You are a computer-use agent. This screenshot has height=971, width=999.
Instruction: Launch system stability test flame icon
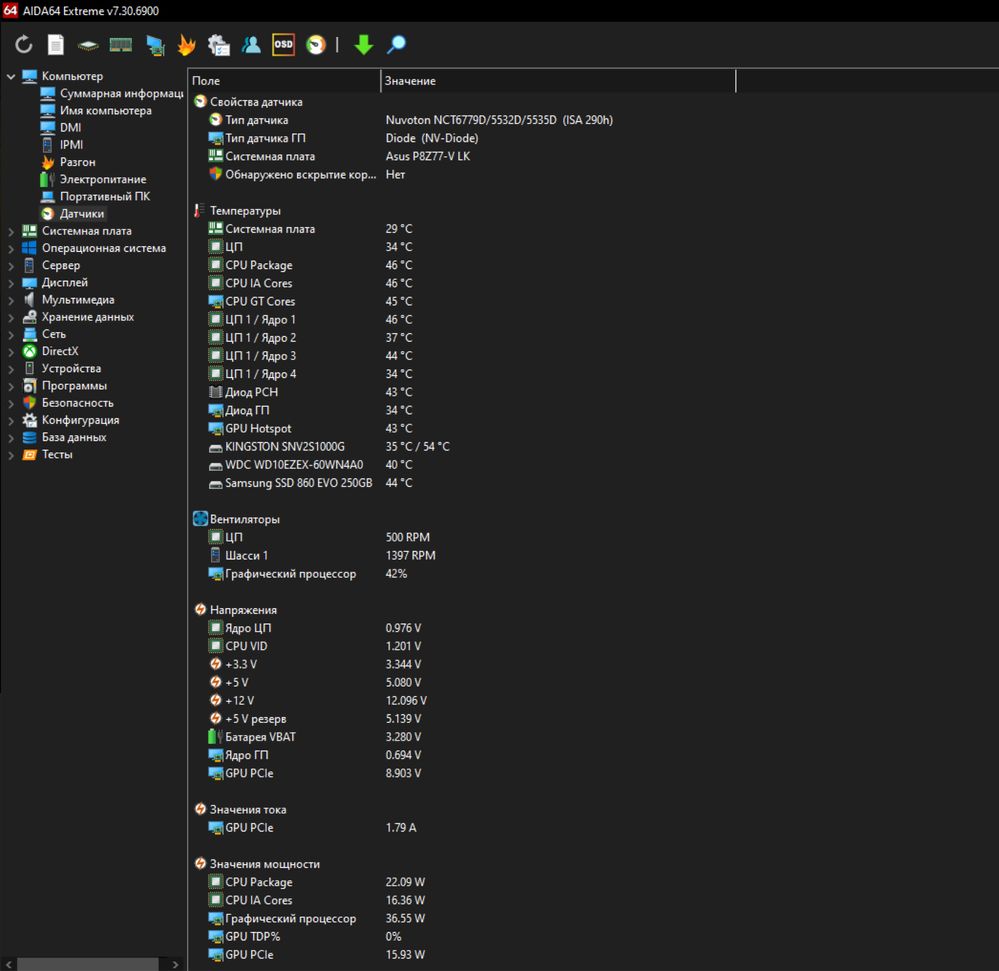point(187,45)
